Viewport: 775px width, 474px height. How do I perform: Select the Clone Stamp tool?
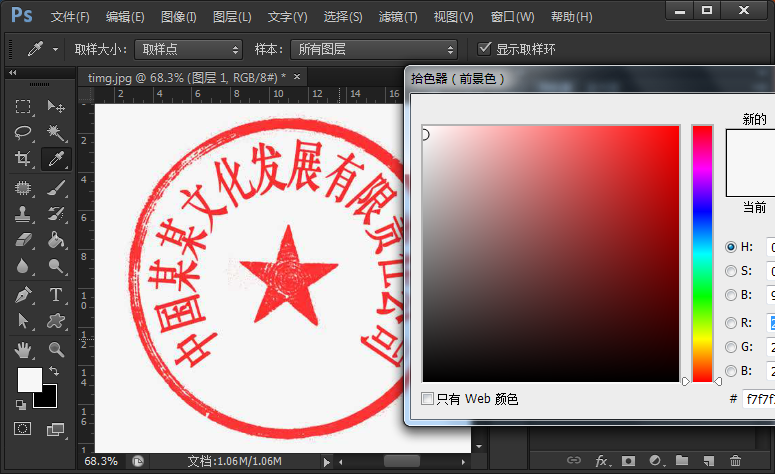[23, 214]
